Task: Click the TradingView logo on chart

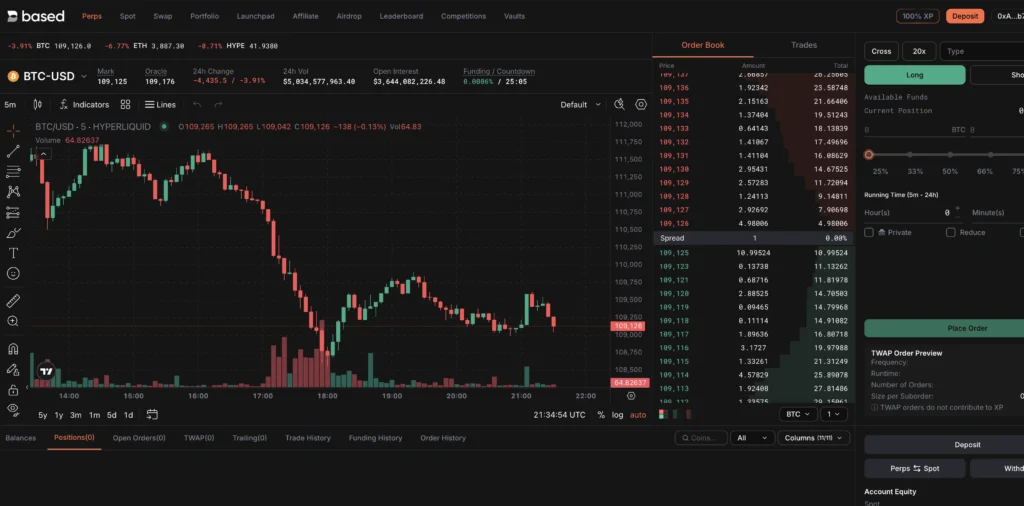Action: click(46, 371)
